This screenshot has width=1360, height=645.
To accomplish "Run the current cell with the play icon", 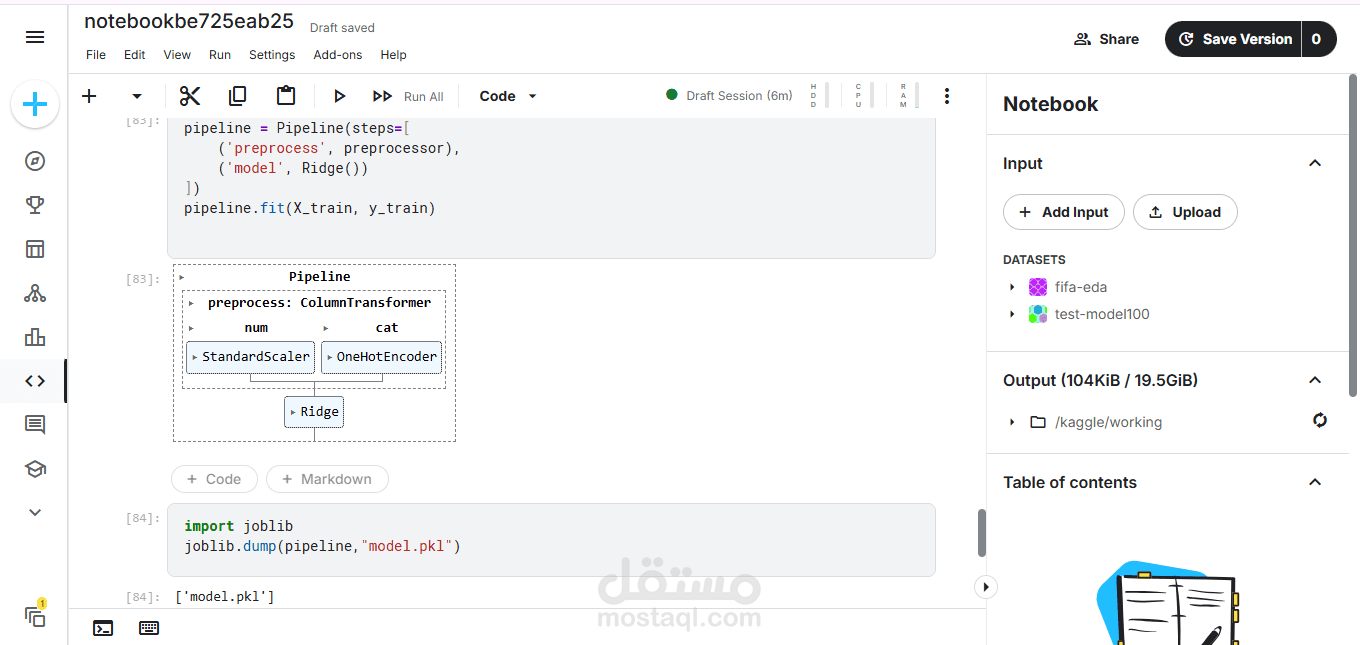I will pyautogui.click(x=340, y=95).
